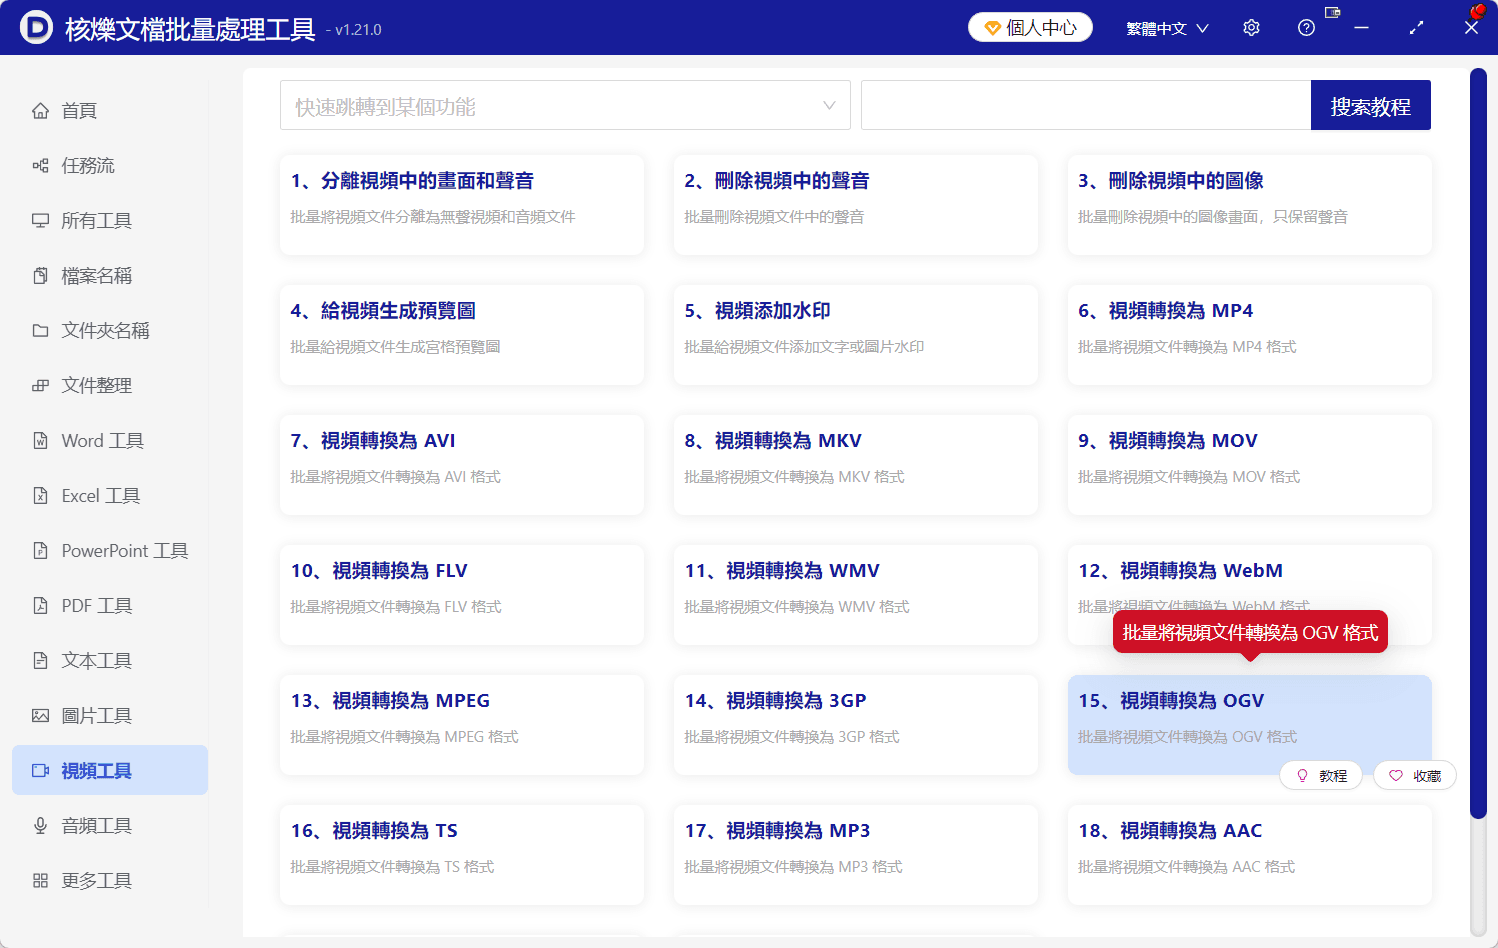Image resolution: width=1498 pixels, height=948 pixels.
Task: Click the vertical scrollbar on the right
Action: click(x=1478, y=444)
